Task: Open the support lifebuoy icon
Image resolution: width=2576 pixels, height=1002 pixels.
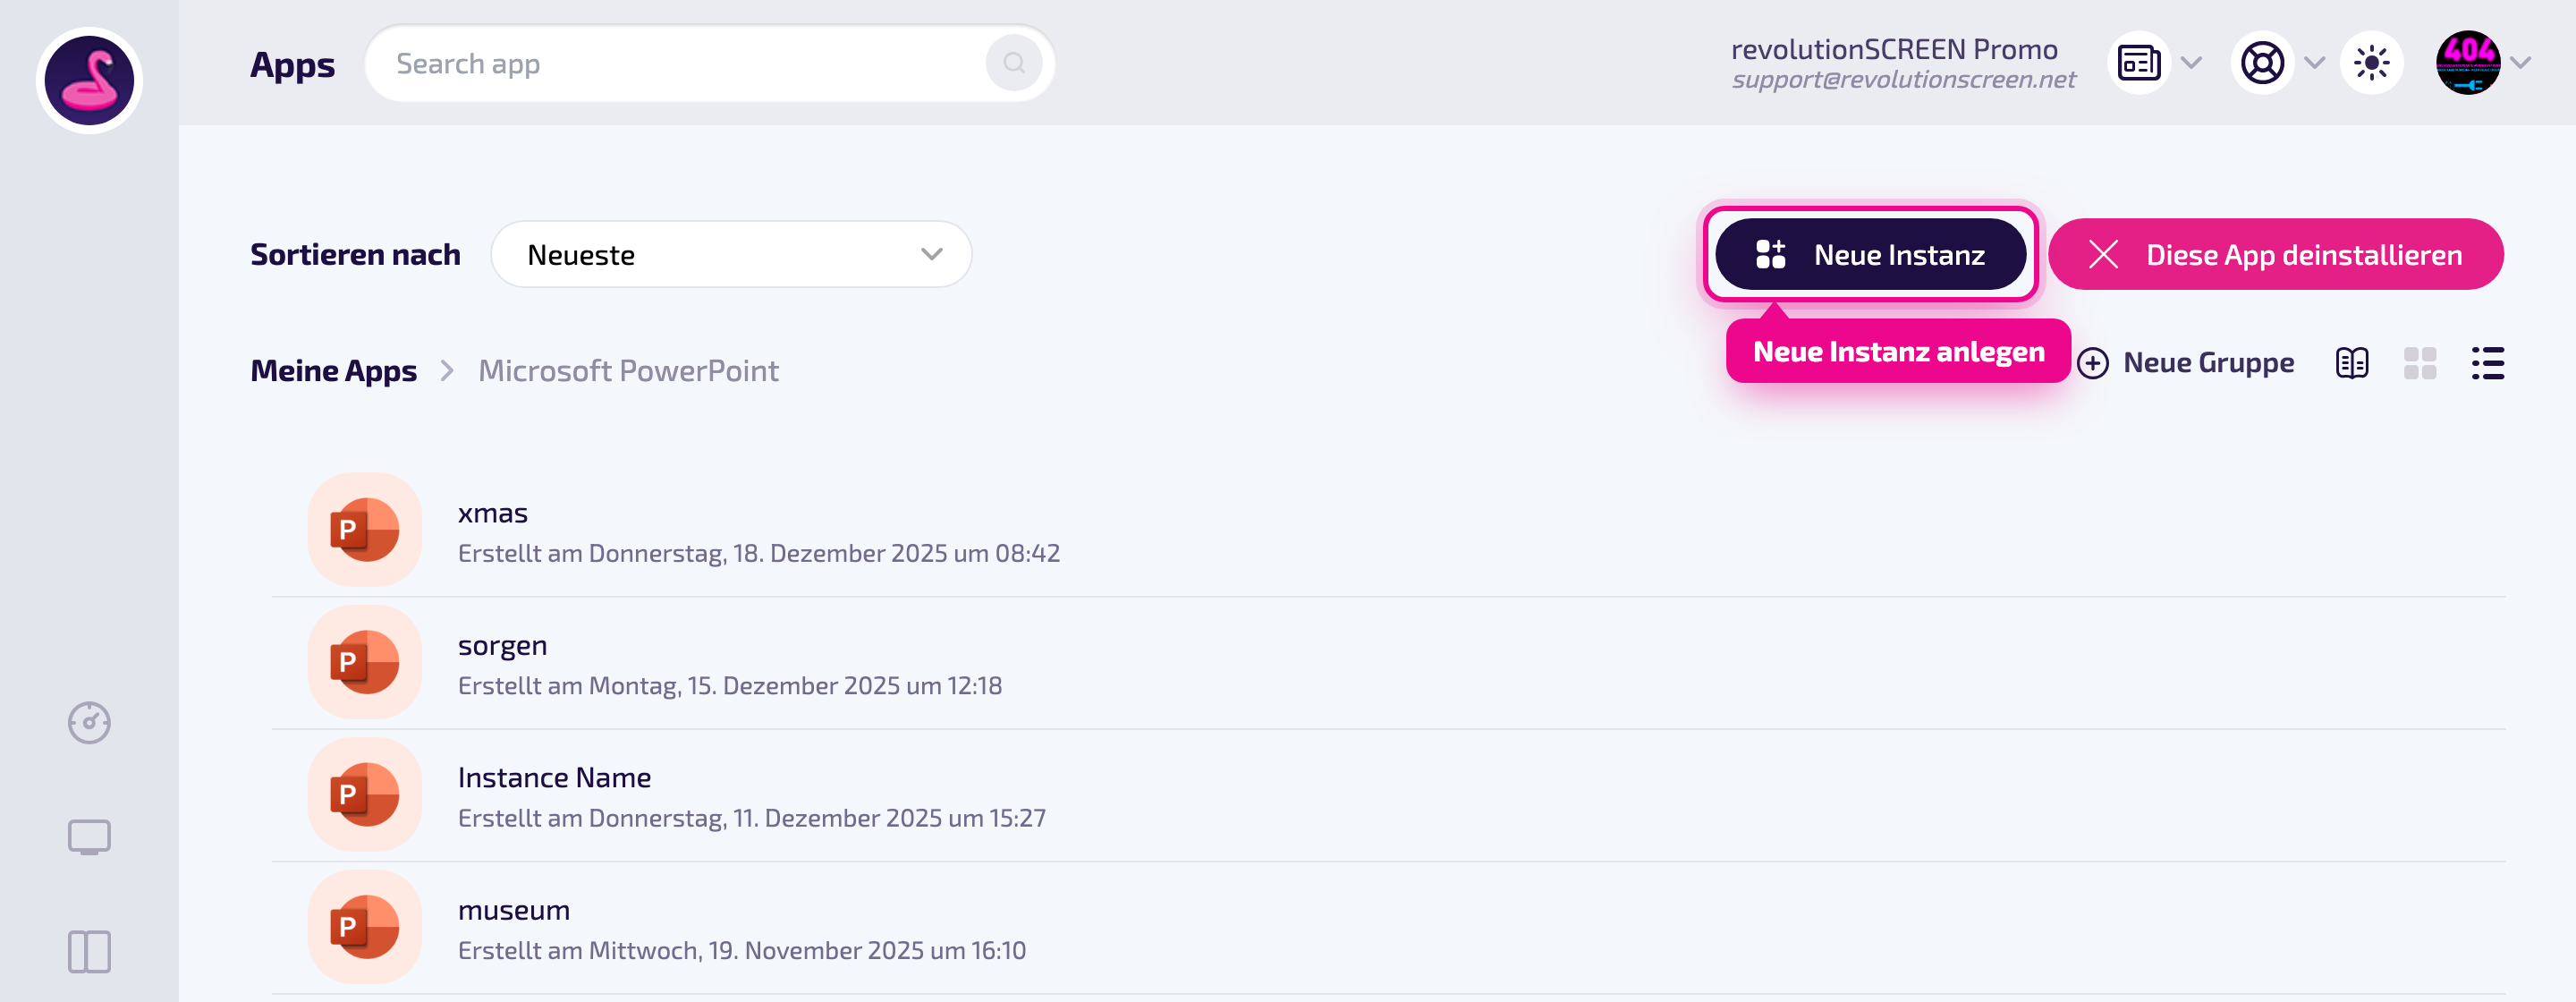Action: [x=2262, y=63]
